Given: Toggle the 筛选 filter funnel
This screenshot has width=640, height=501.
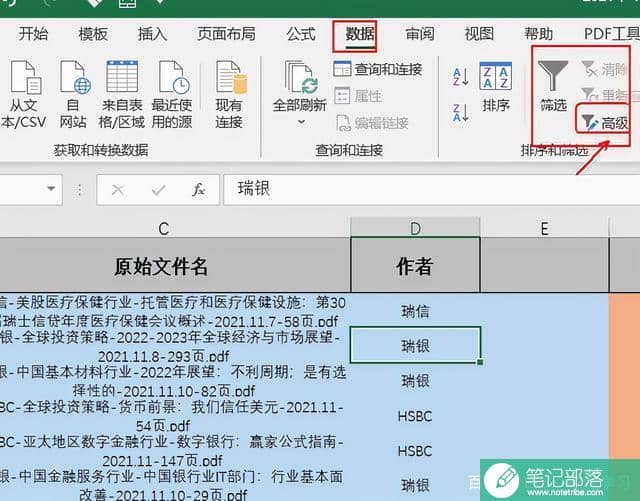Looking at the screenshot, I should (553, 87).
